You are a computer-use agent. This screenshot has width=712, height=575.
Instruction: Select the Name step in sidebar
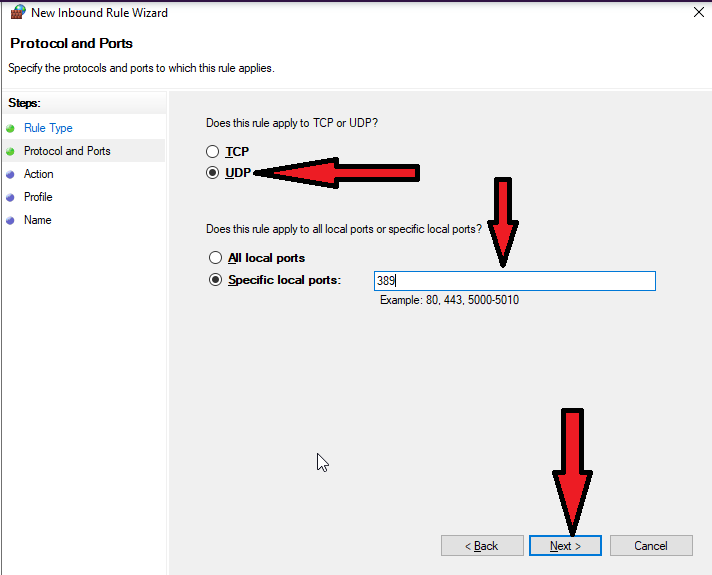(x=37, y=220)
